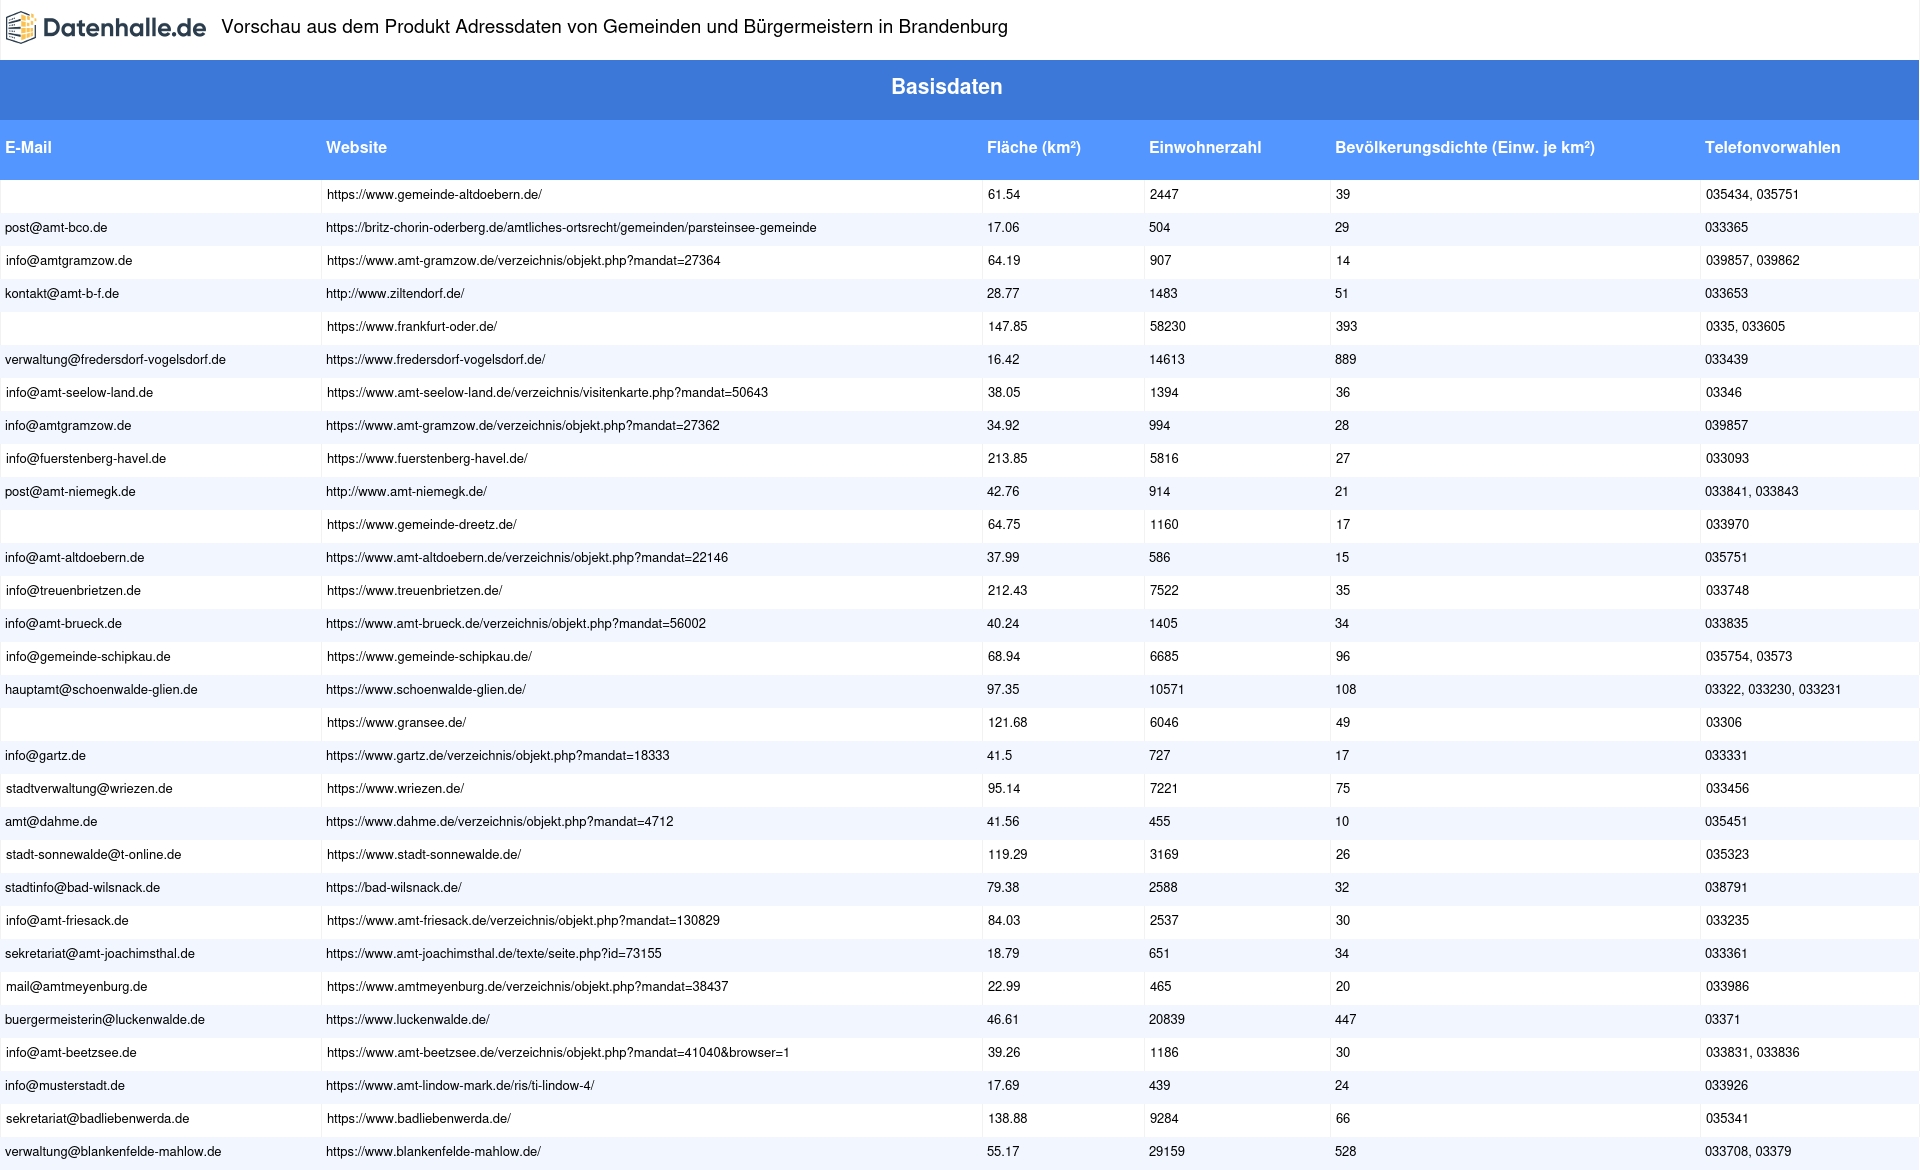This screenshot has width=1920, height=1170.
Task: Select the info@gemeinde-schipkau.de email
Action: click(88, 657)
